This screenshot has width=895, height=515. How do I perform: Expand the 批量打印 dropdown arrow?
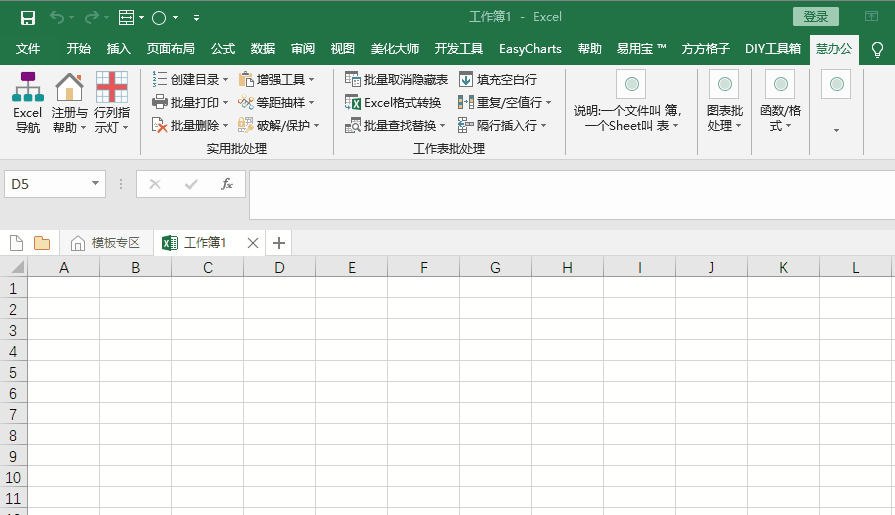(225, 102)
